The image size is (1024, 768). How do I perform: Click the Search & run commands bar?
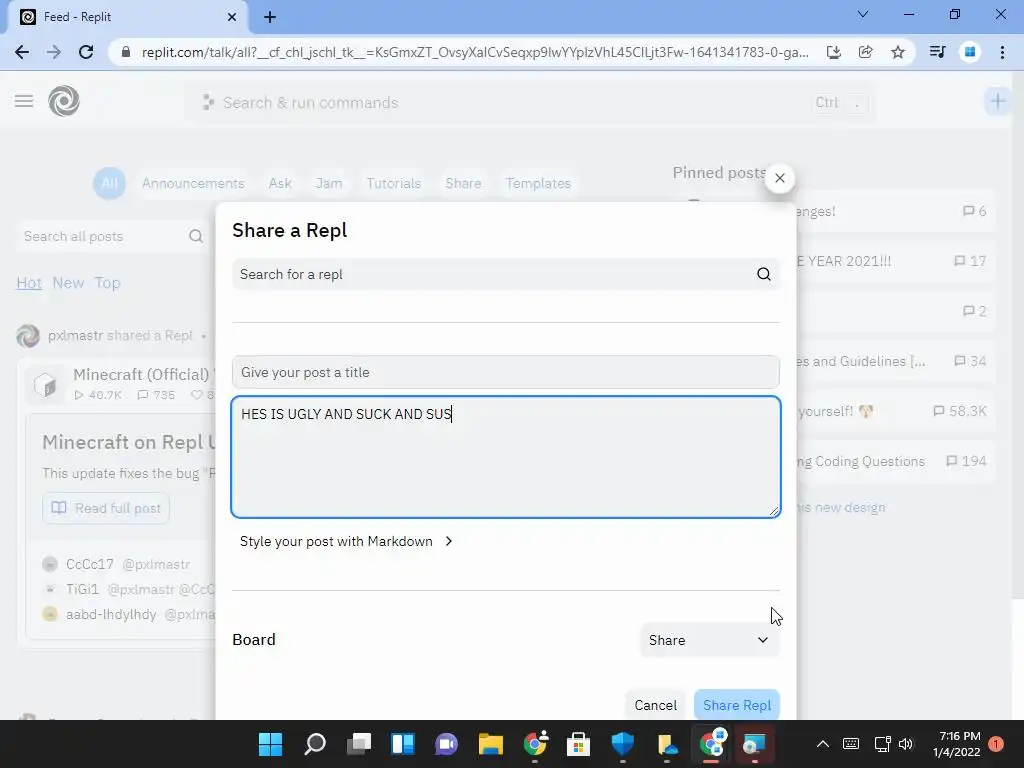pyautogui.click(x=529, y=103)
